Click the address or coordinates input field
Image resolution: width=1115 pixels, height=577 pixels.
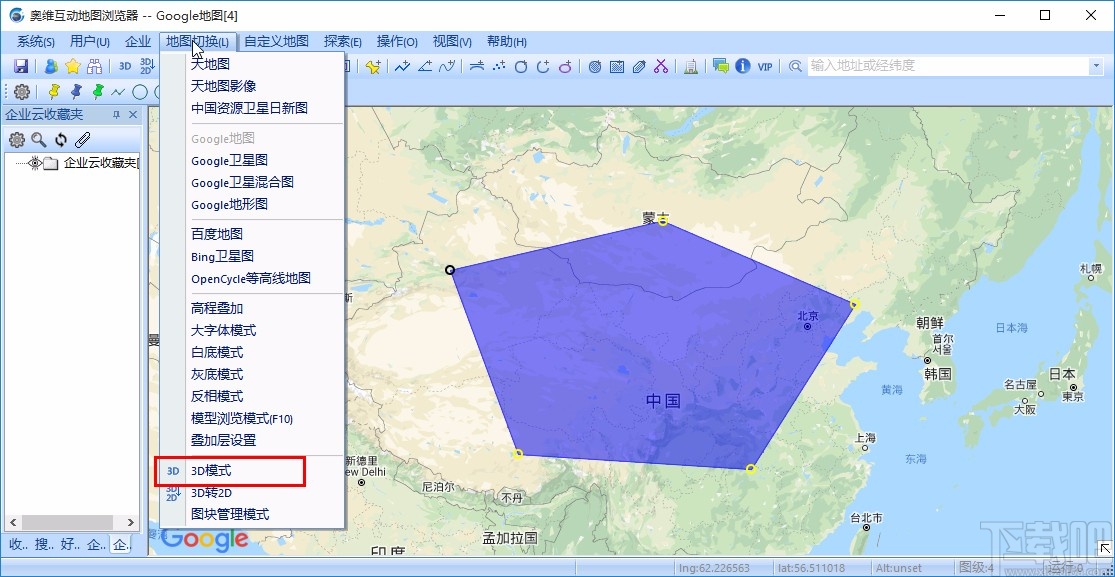948,66
